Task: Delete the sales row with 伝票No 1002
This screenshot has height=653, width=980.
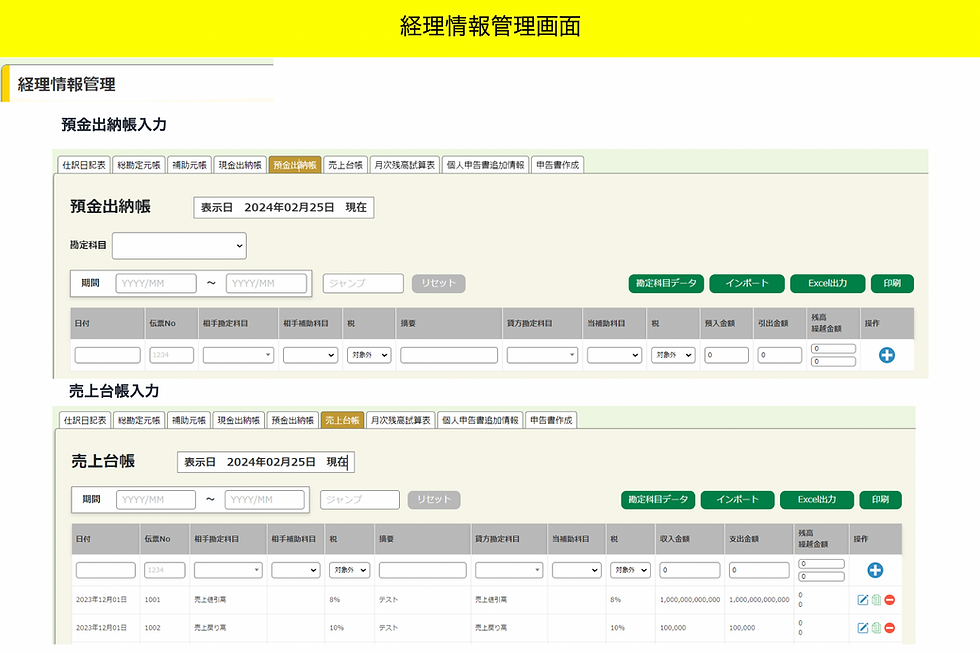Action: click(x=889, y=628)
